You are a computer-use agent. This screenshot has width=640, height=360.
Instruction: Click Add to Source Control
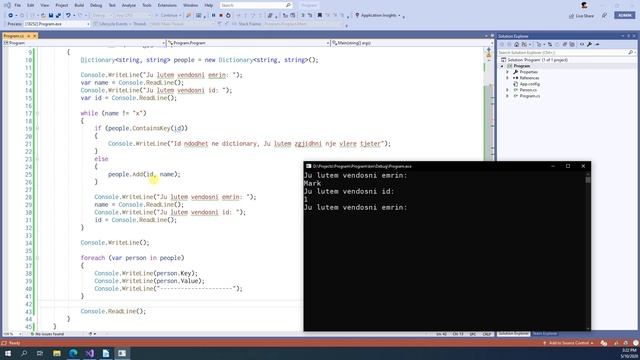[x=568, y=343]
